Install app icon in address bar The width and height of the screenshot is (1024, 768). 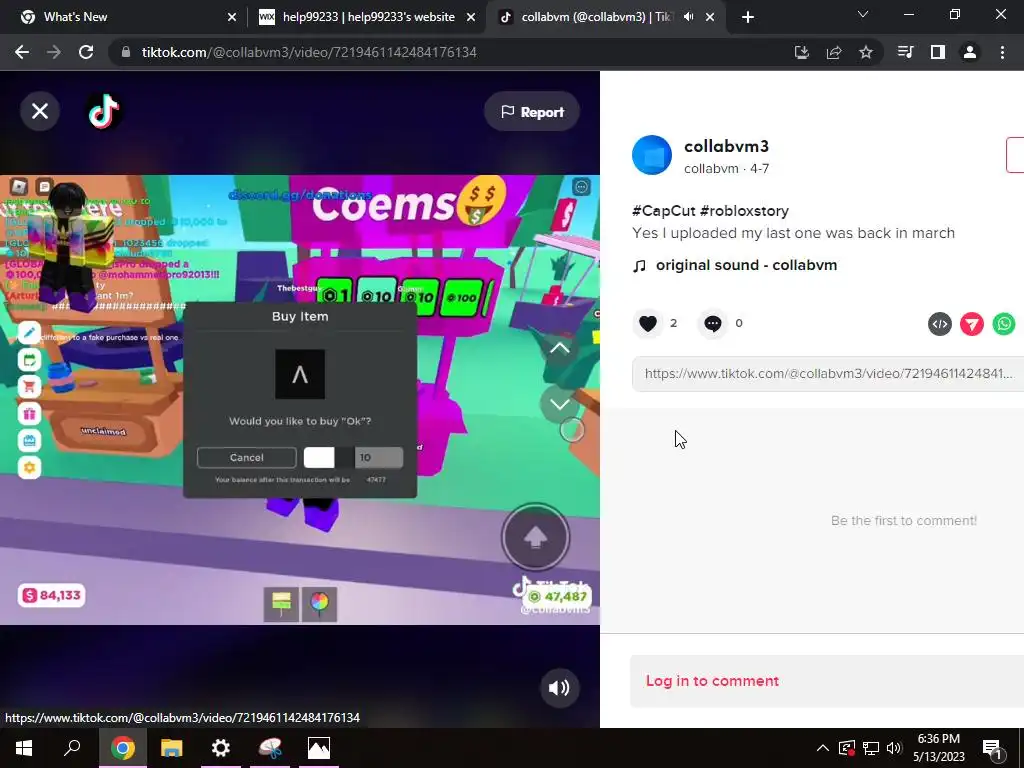click(x=802, y=52)
